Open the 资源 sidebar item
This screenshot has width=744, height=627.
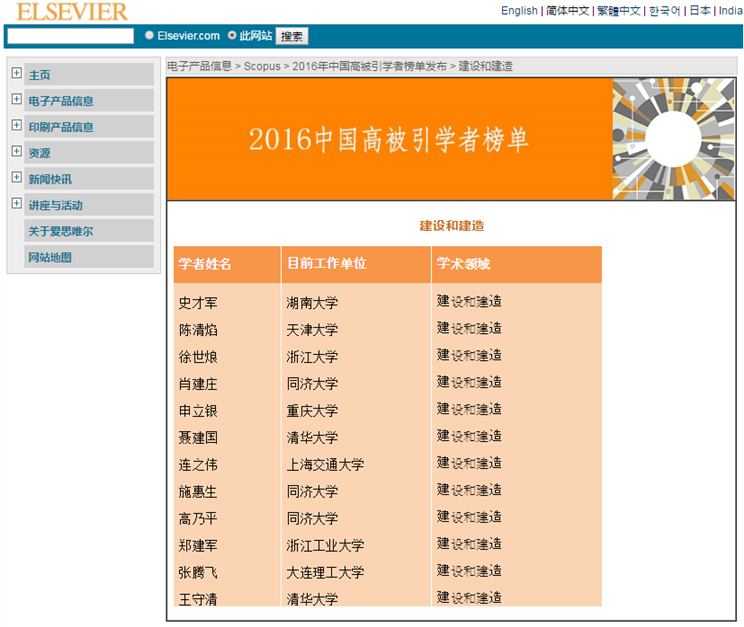[89, 153]
